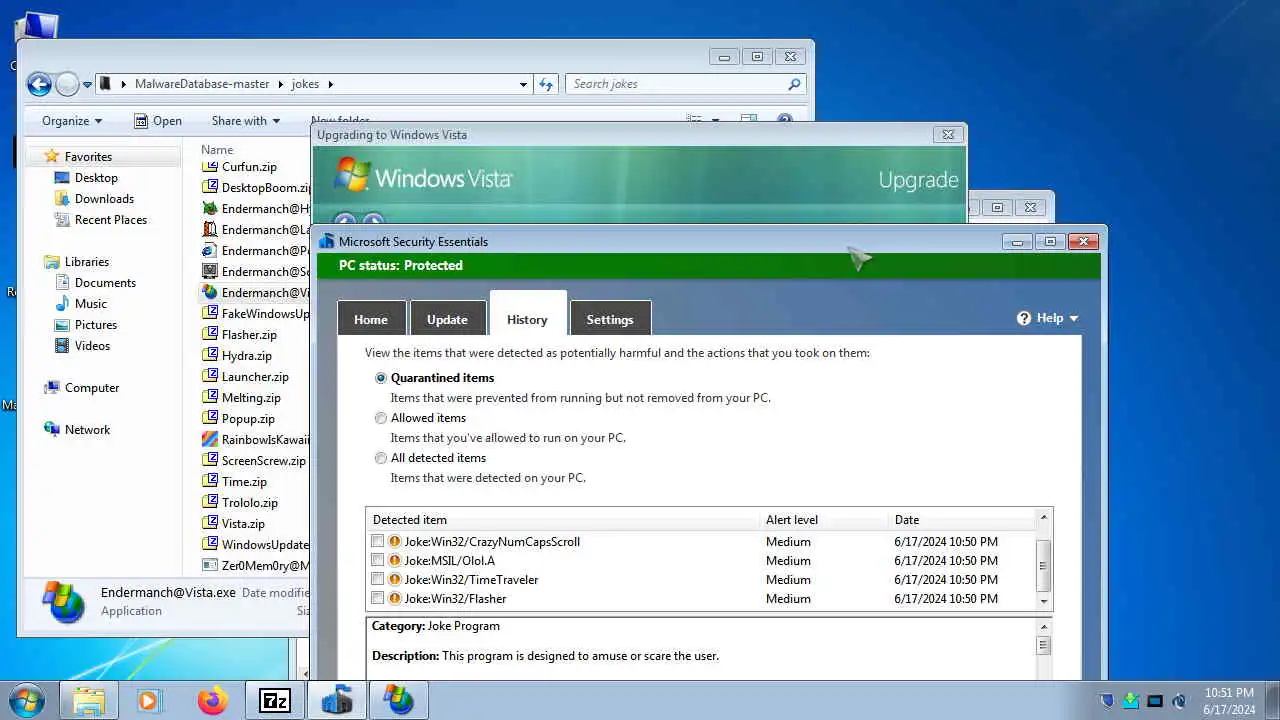The image size is (1280, 720).
Task: Click the Security Essentials shield tray icon
Action: pyautogui.click(x=1107, y=701)
